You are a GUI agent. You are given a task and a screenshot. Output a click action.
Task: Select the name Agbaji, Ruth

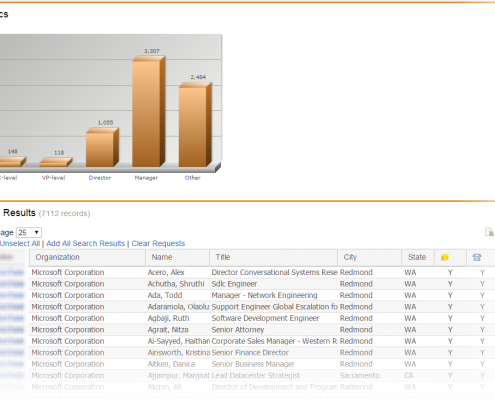(x=168, y=318)
